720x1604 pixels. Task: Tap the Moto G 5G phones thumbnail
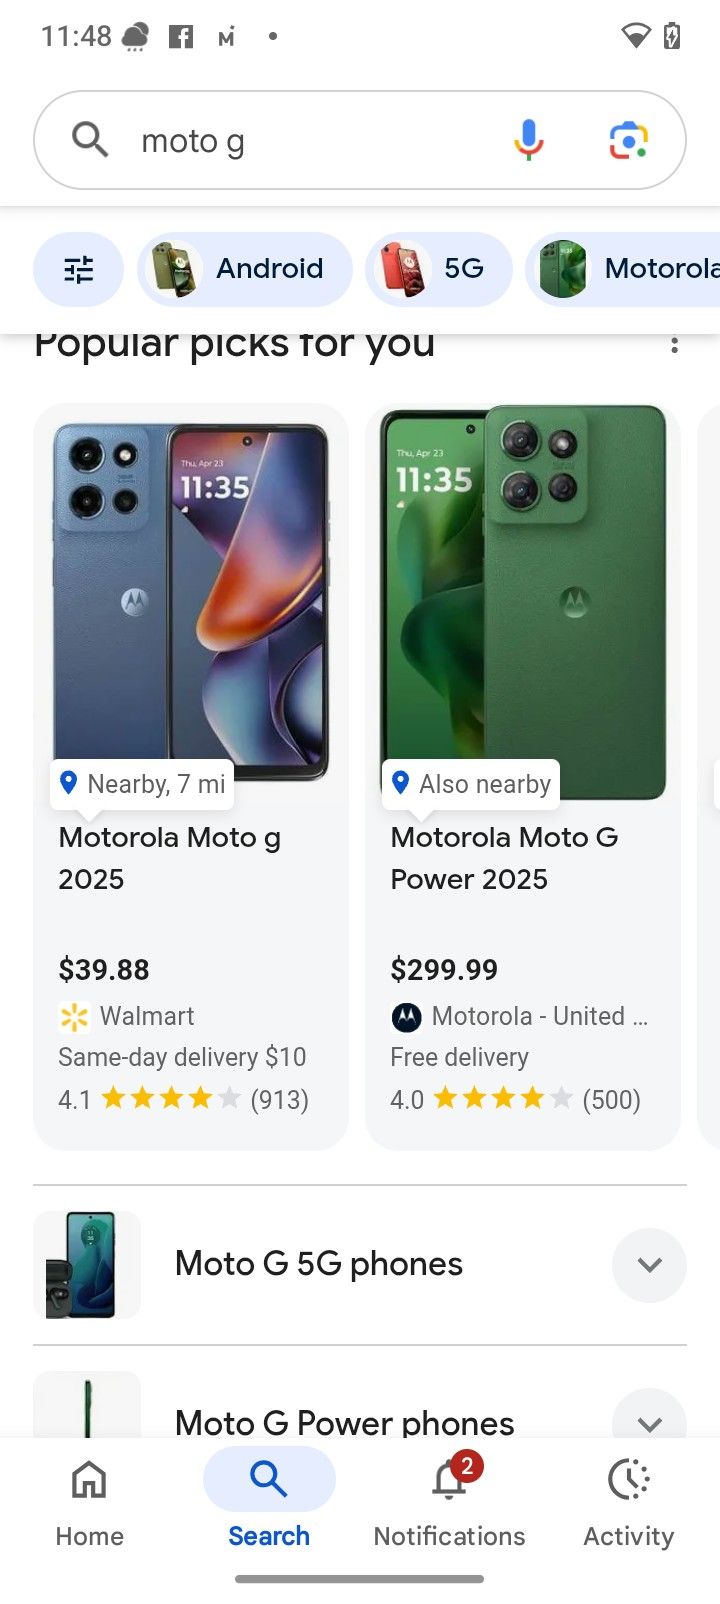(x=87, y=1265)
